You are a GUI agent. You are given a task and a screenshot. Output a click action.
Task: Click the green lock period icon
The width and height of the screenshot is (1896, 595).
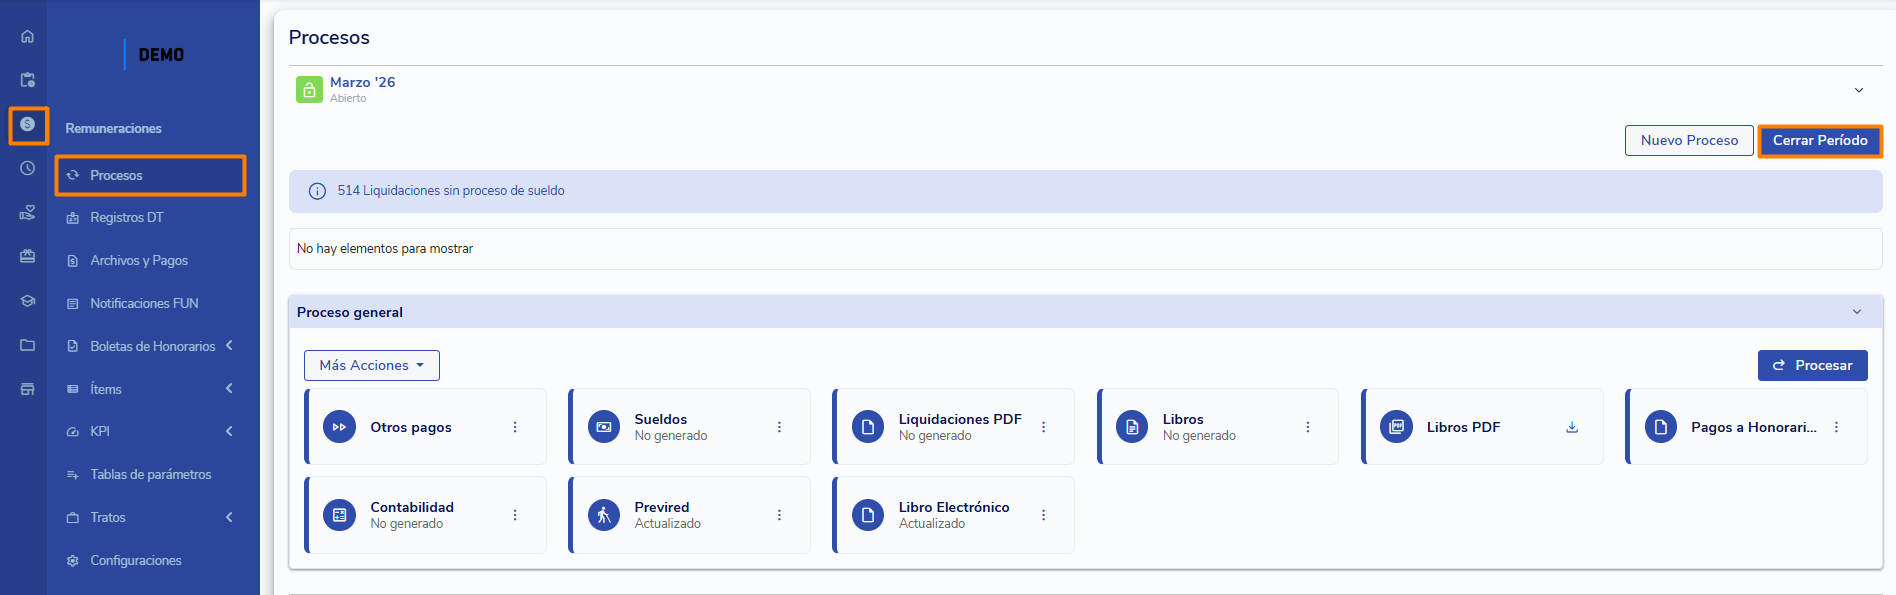tap(309, 90)
